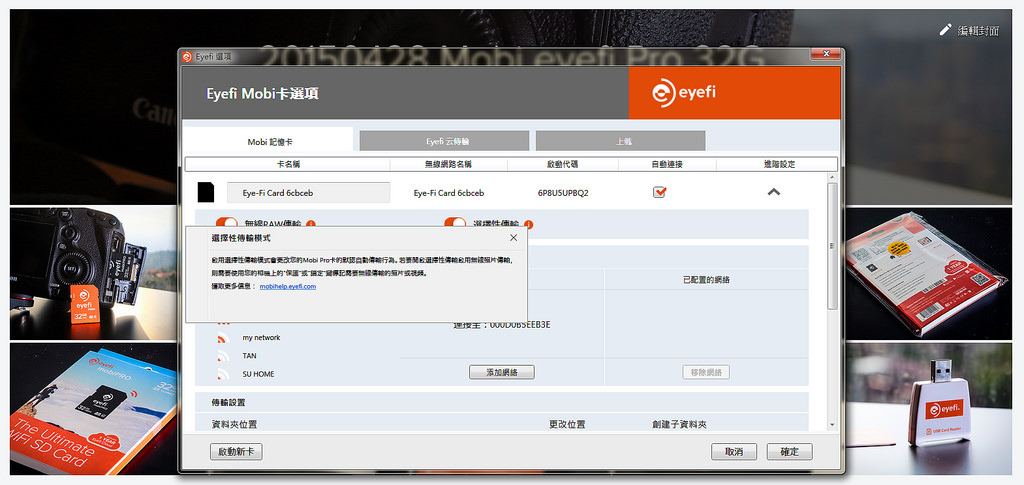The height and width of the screenshot is (485, 1024).
Task: Click the 確定 button
Action: (x=790, y=452)
